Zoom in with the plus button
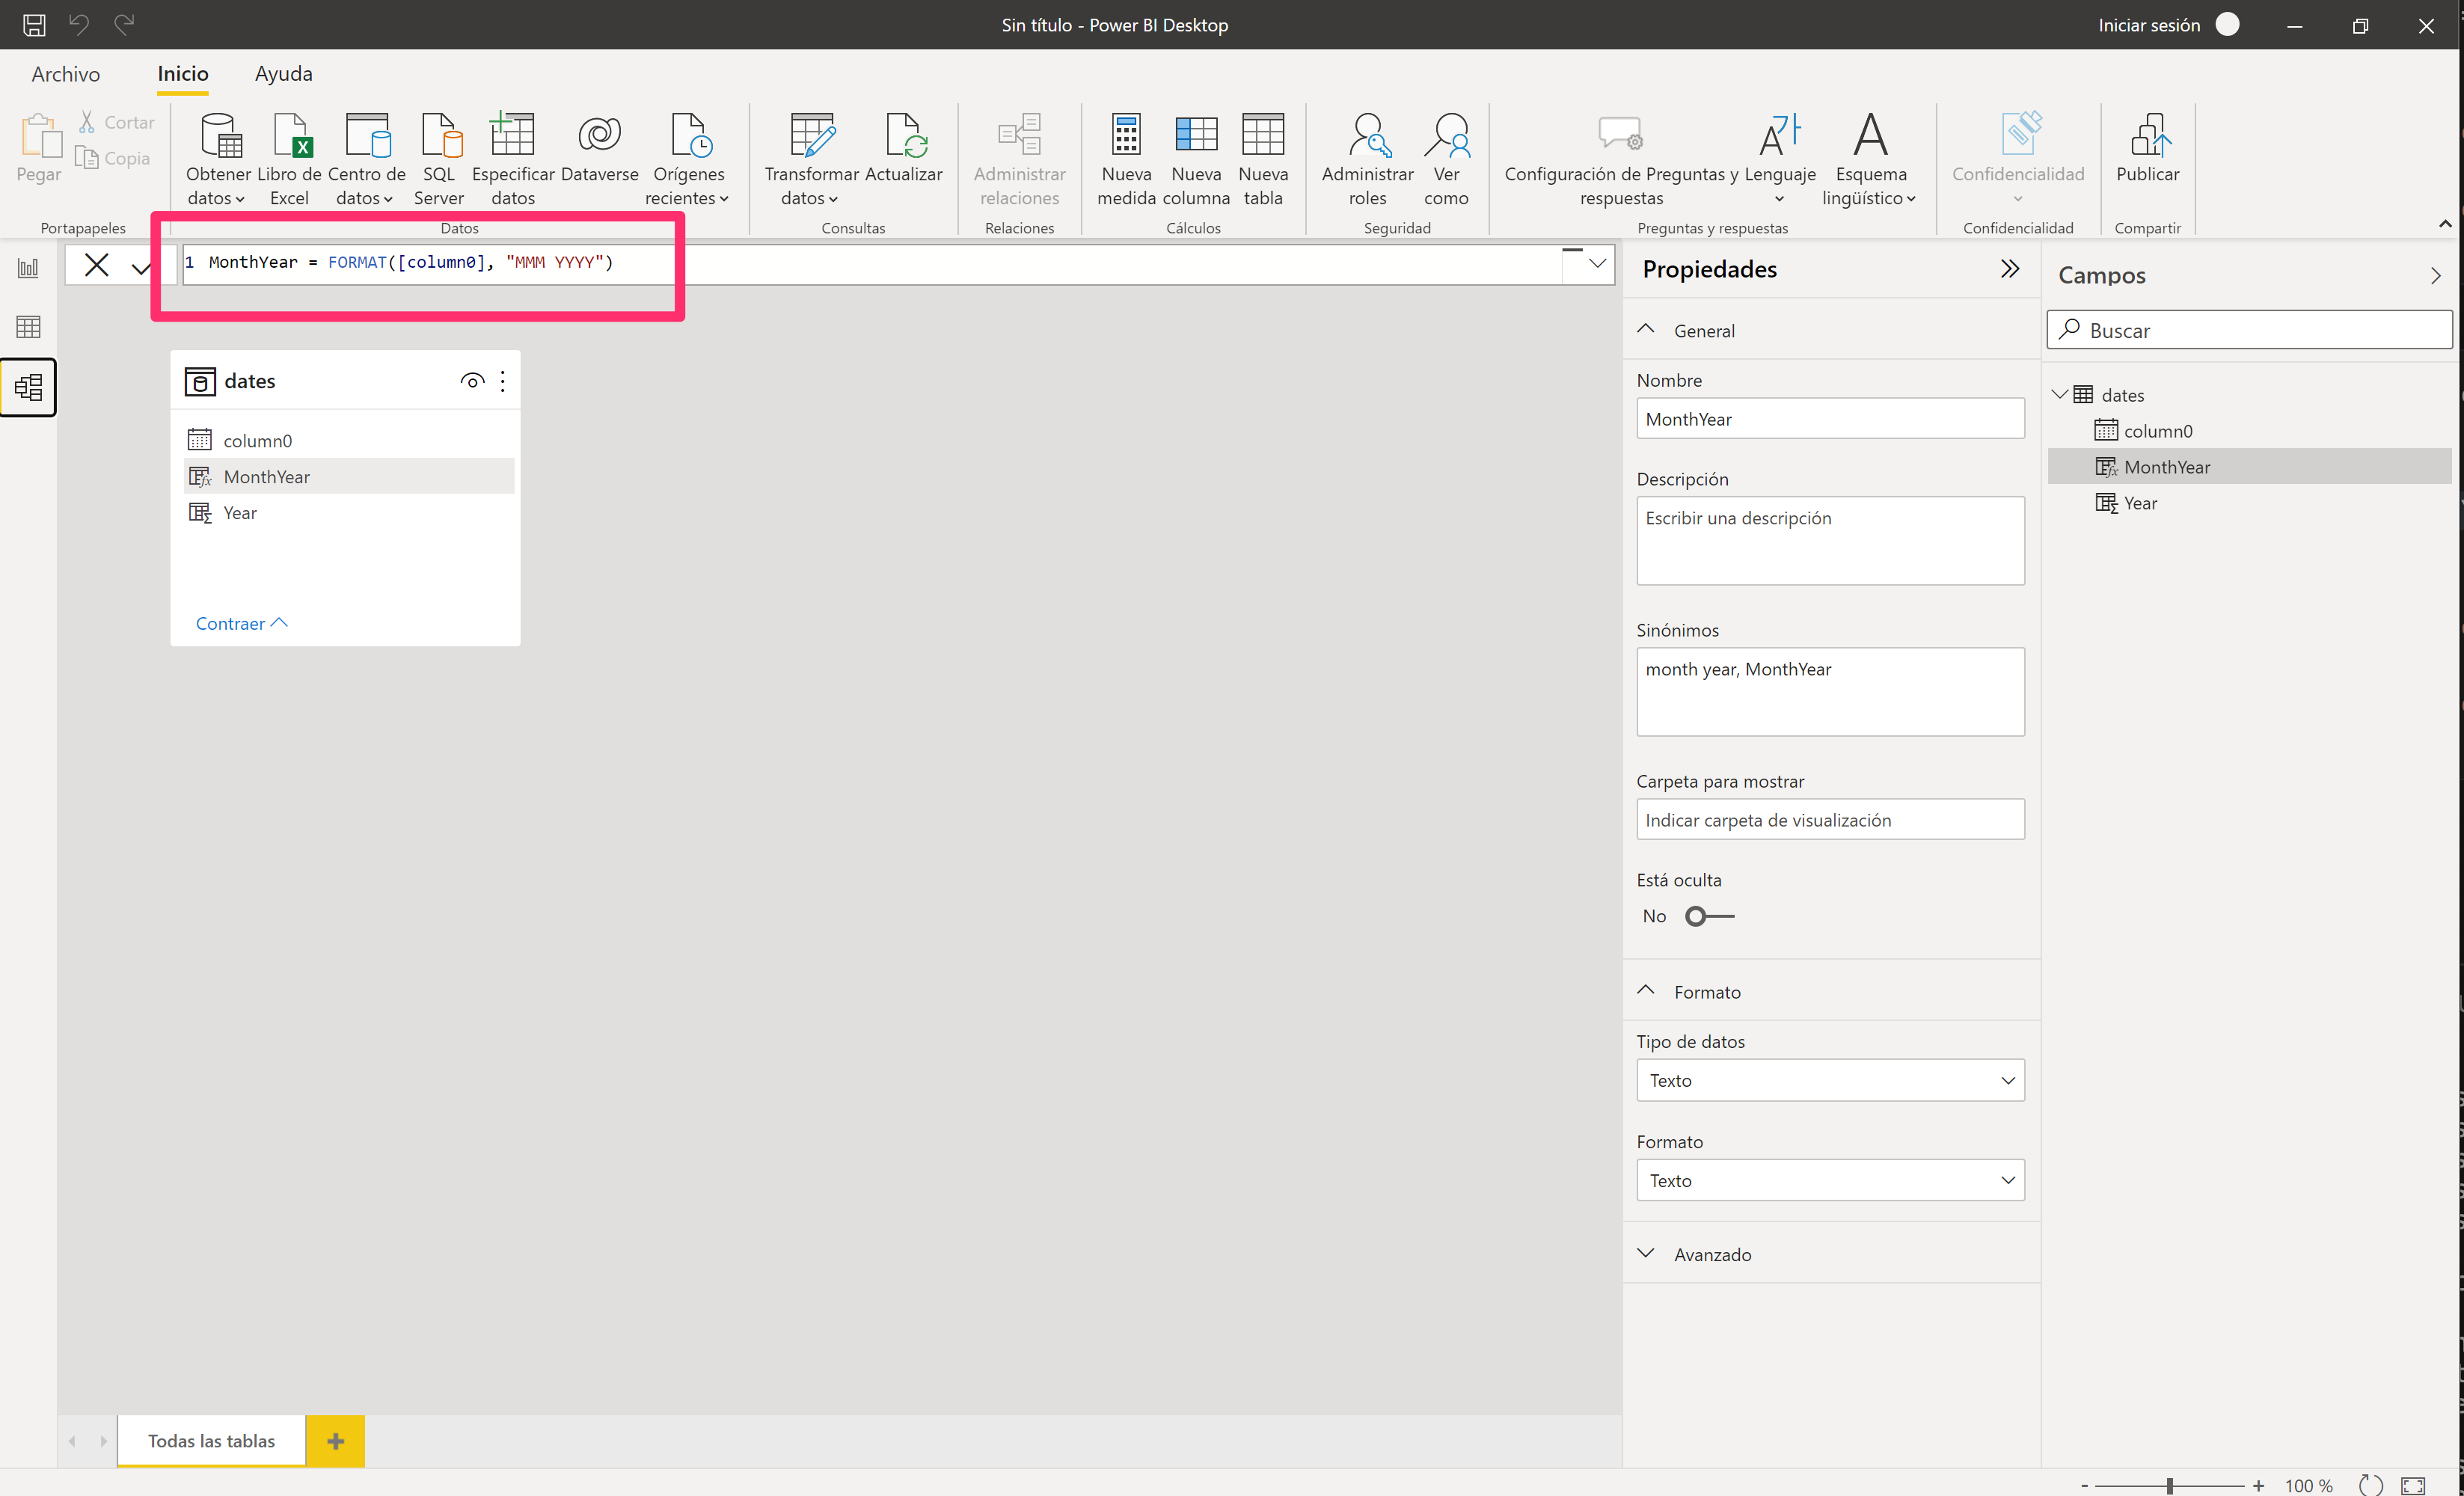 [2258, 1485]
